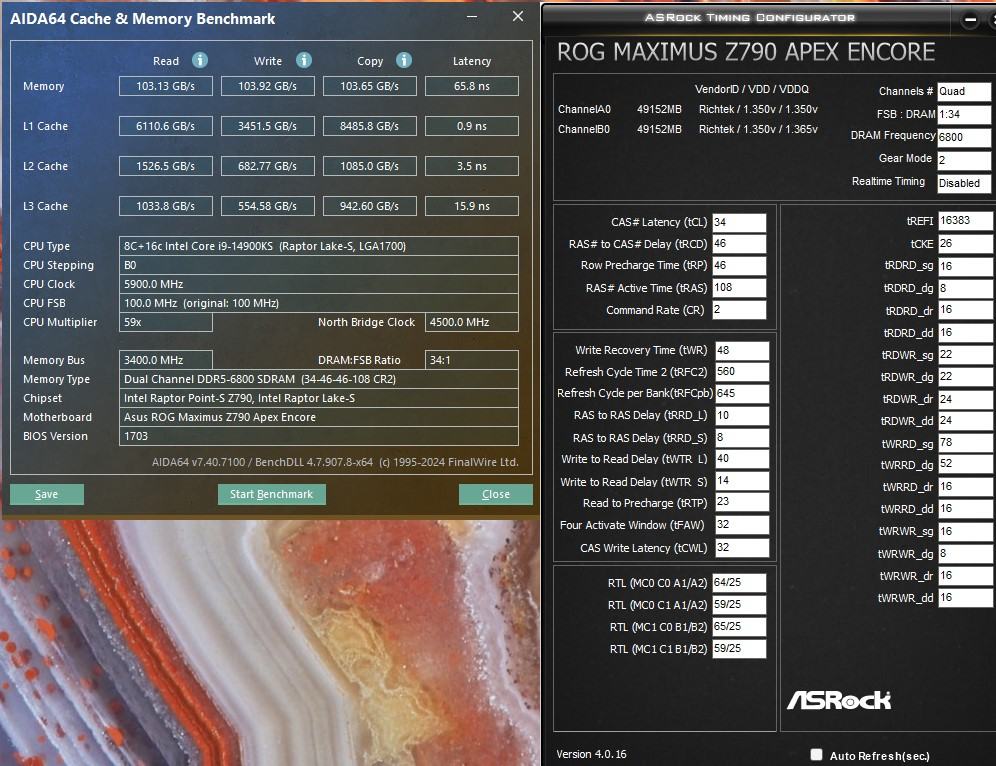Click the RAS# to CAS# Delay (tRCD) field

tap(739, 244)
